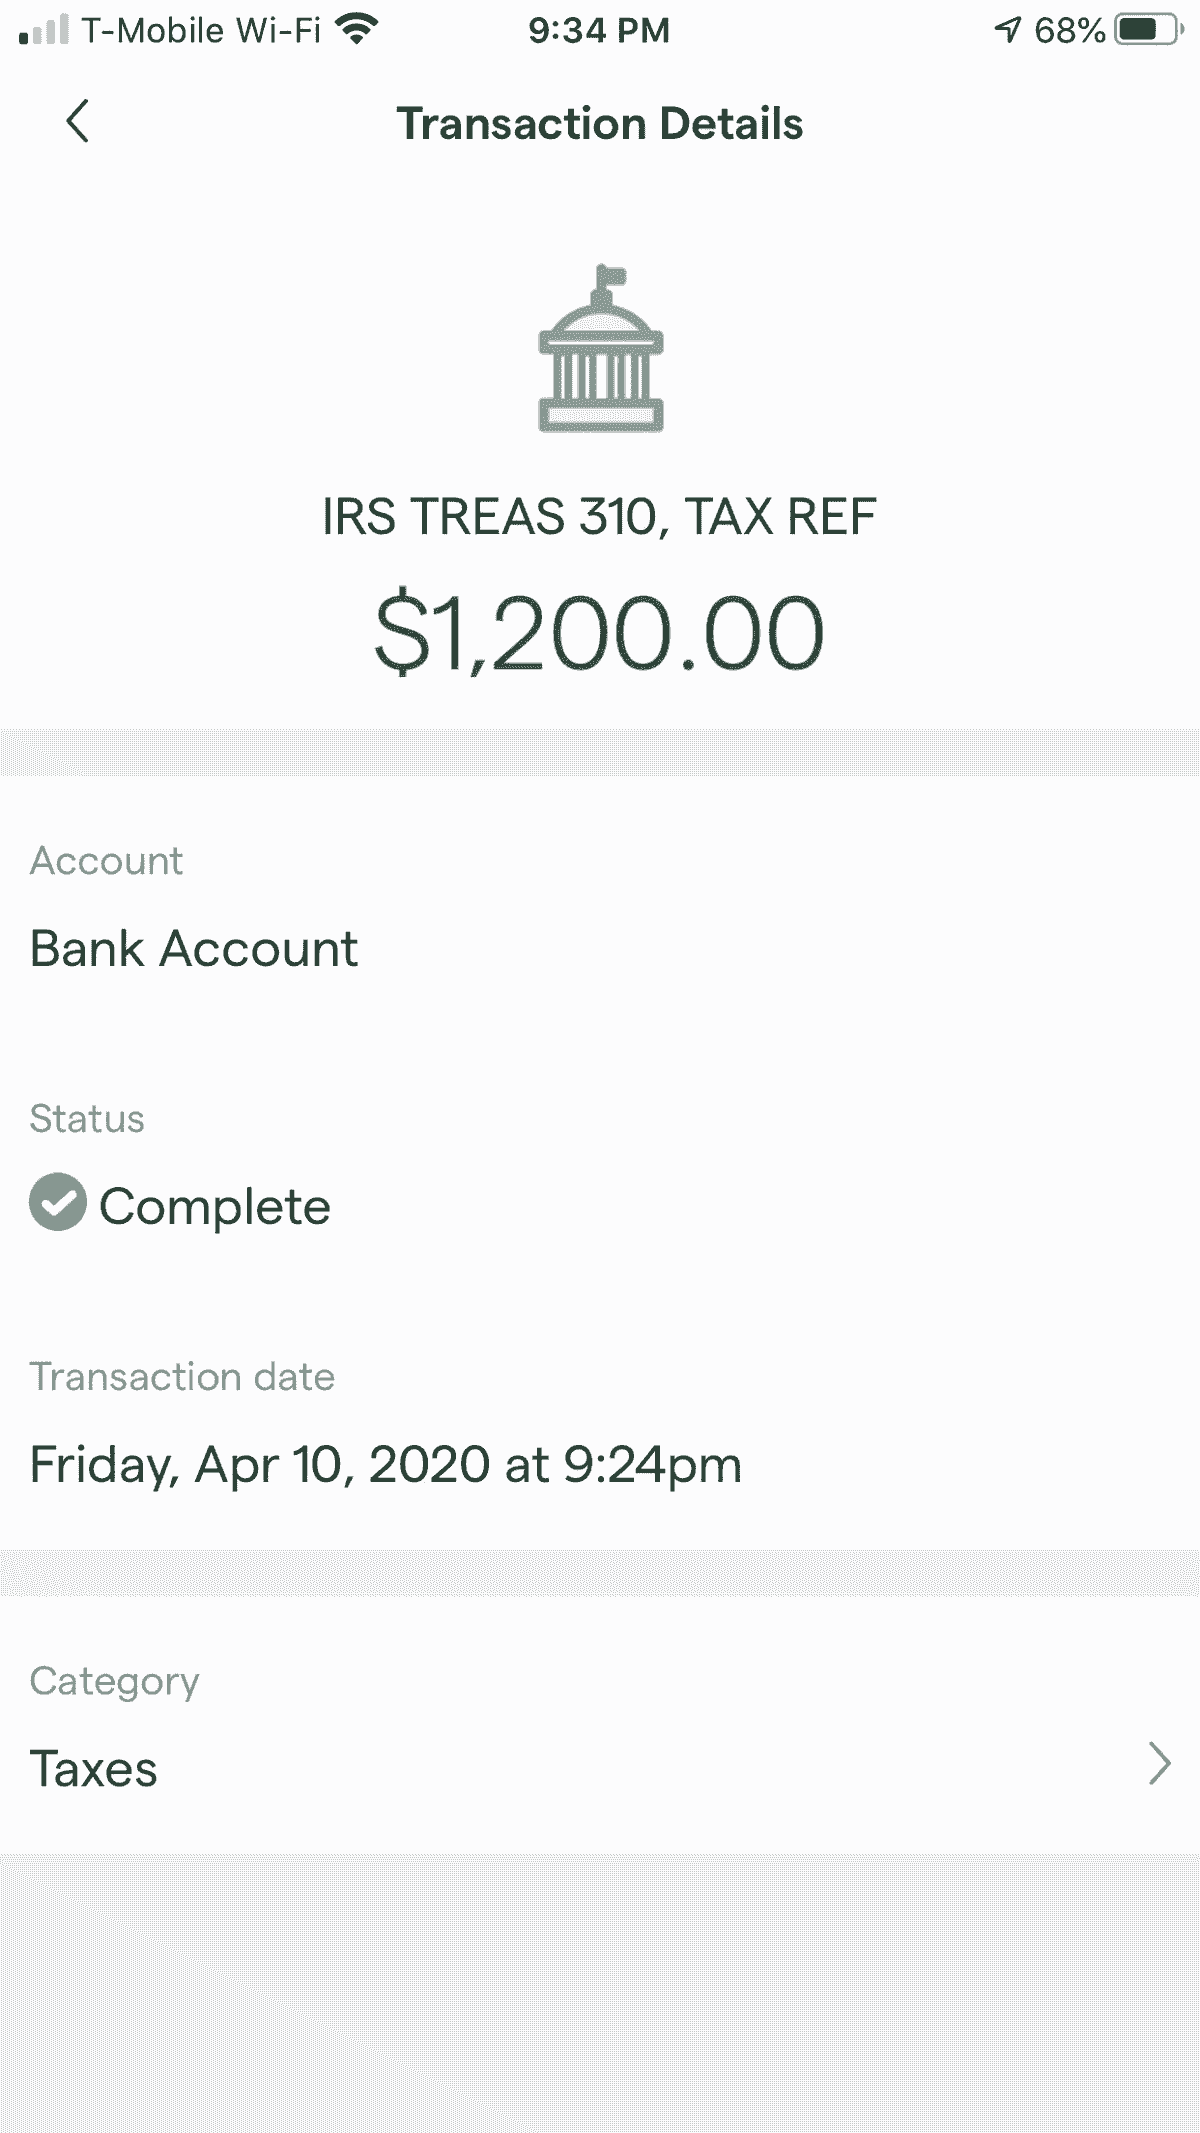Viewport: 1200px width, 2133px height.
Task: Navigate back using the top-left arrow
Action: pos(78,123)
